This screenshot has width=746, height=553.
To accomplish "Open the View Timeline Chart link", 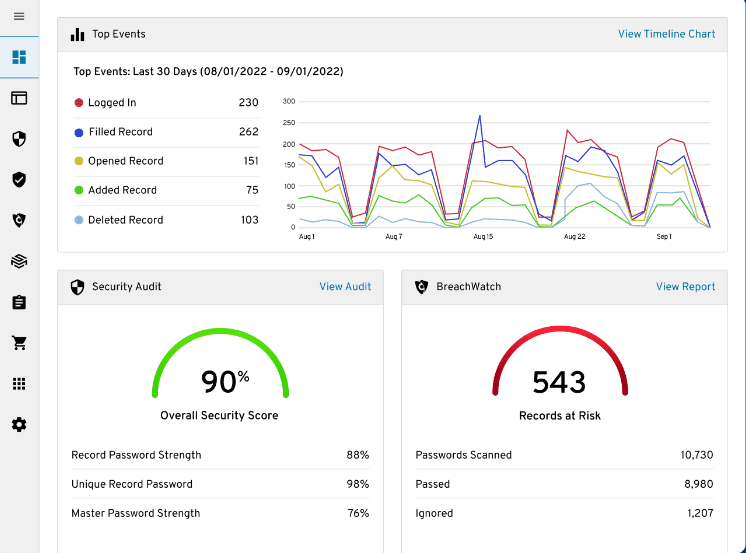I will point(667,34).
